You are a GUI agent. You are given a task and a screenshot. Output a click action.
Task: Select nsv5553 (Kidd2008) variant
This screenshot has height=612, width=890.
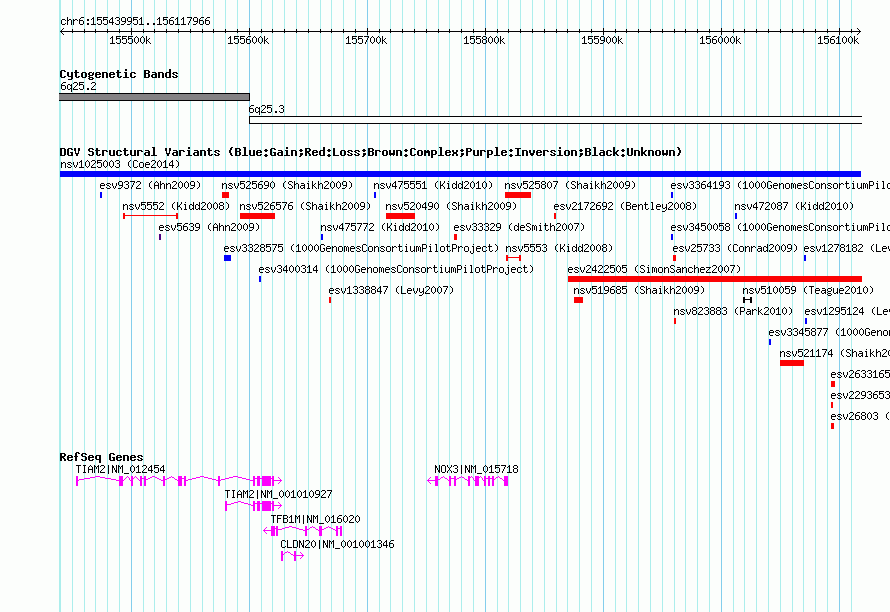point(560,248)
